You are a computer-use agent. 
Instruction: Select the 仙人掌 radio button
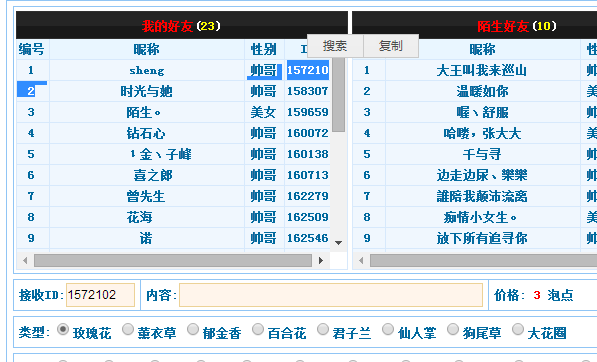tap(388, 329)
